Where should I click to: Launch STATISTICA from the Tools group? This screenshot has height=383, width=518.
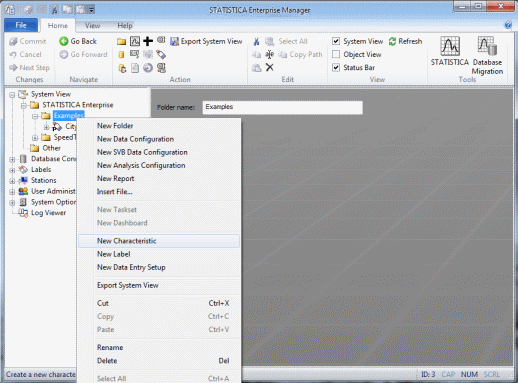pos(450,51)
